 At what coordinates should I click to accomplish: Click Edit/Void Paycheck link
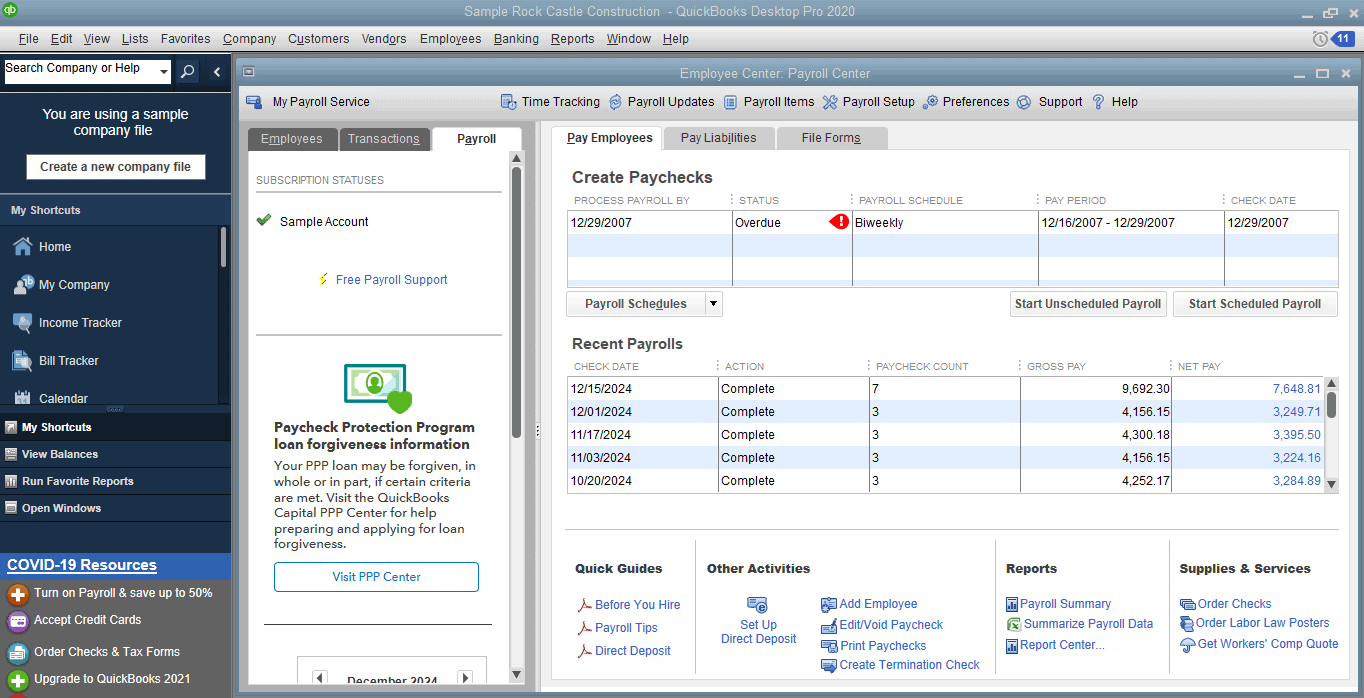(x=891, y=625)
